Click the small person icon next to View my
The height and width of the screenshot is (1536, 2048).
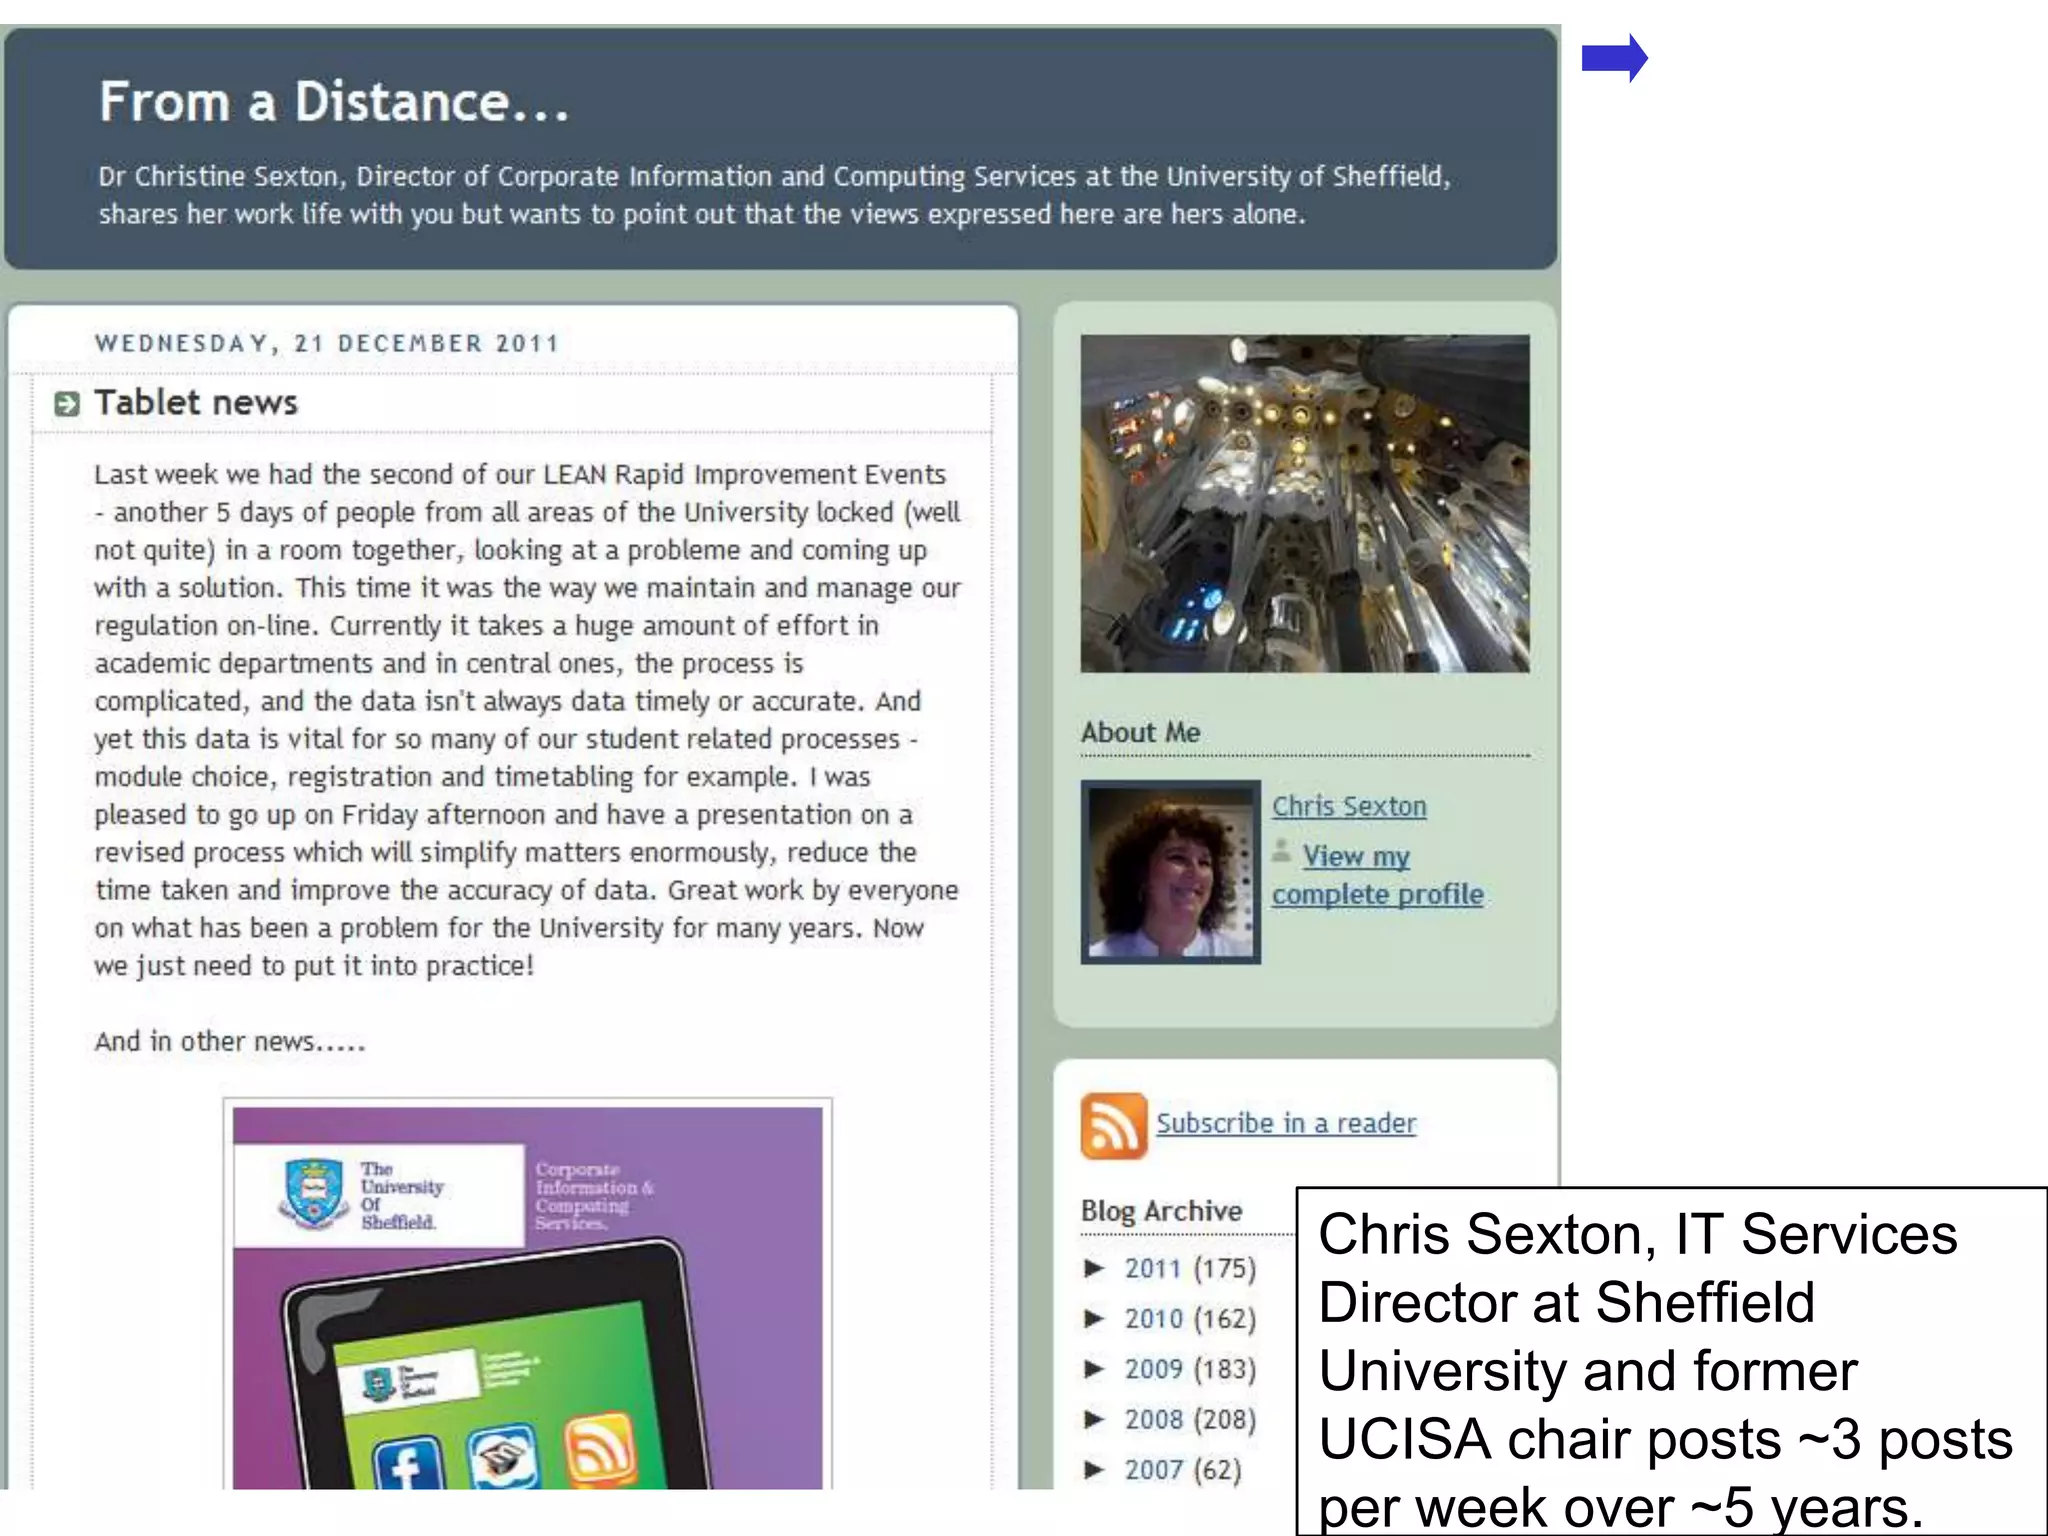point(1281,851)
